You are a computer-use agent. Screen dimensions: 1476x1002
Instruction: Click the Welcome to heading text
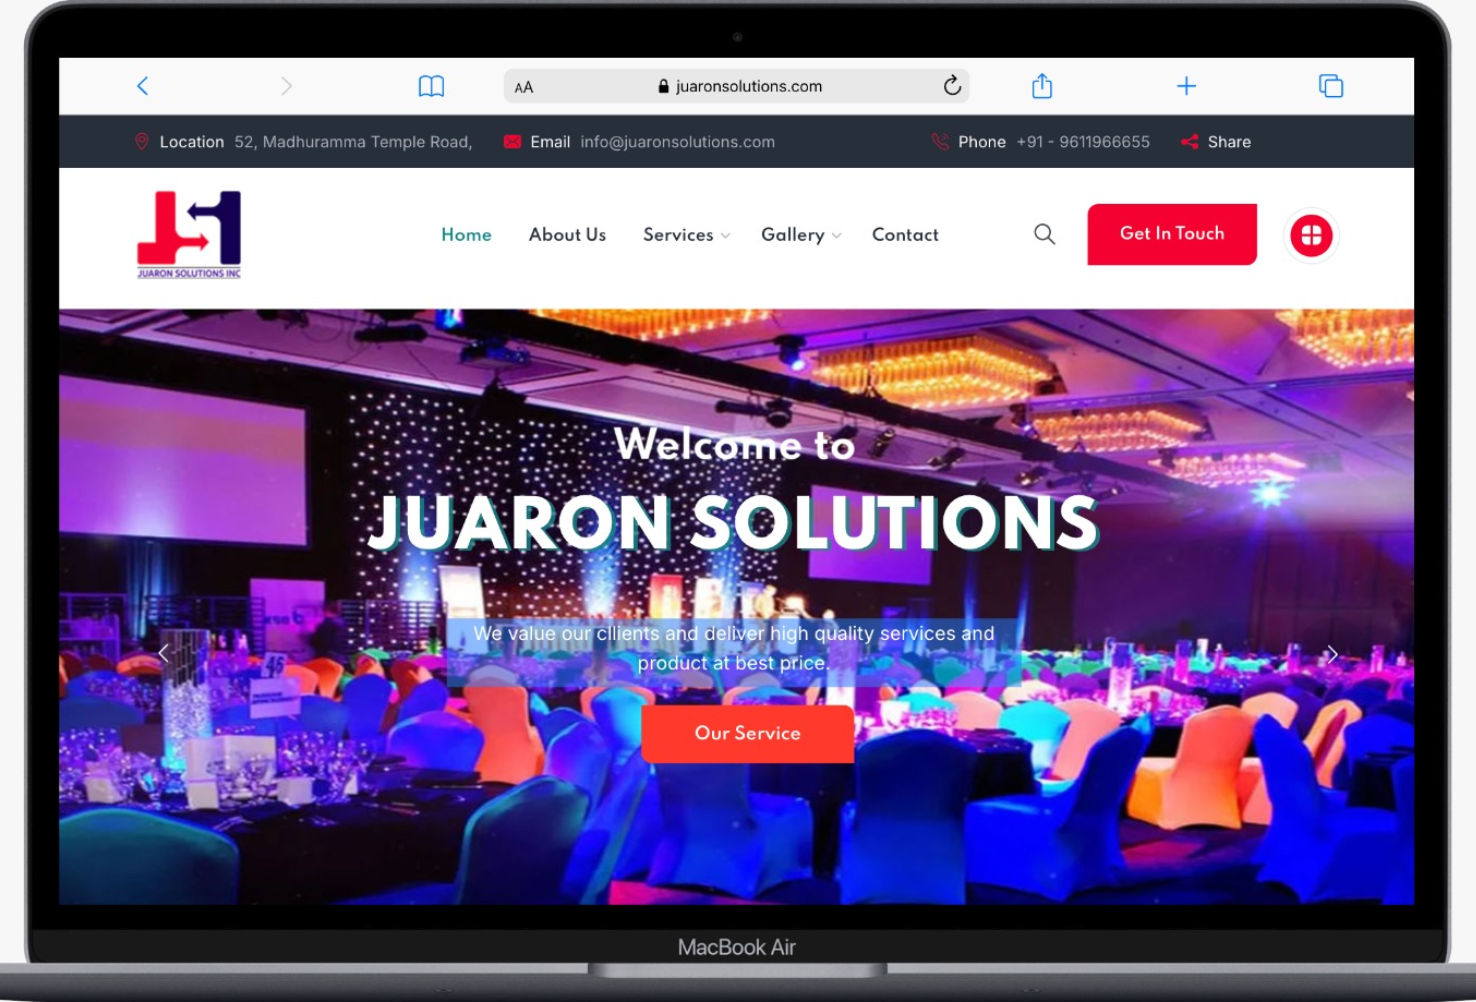coord(735,444)
